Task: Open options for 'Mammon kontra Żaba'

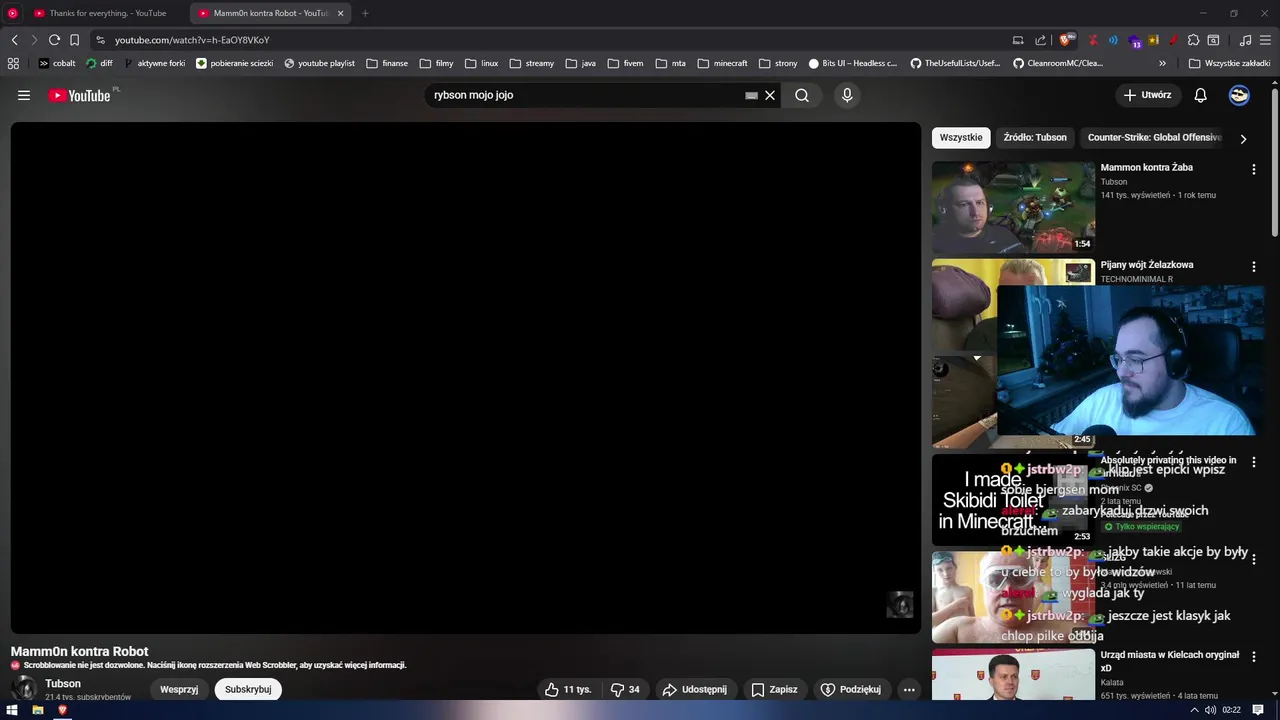Action: point(1253,170)
